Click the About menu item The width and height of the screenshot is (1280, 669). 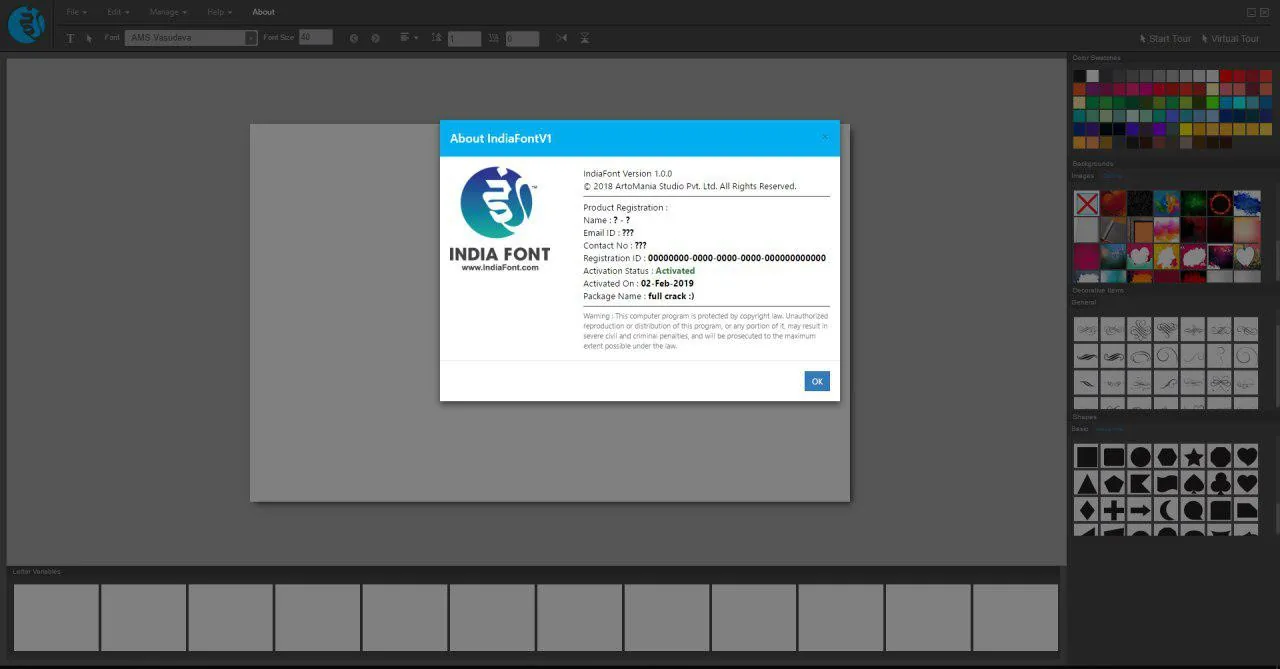coord(263,12)
